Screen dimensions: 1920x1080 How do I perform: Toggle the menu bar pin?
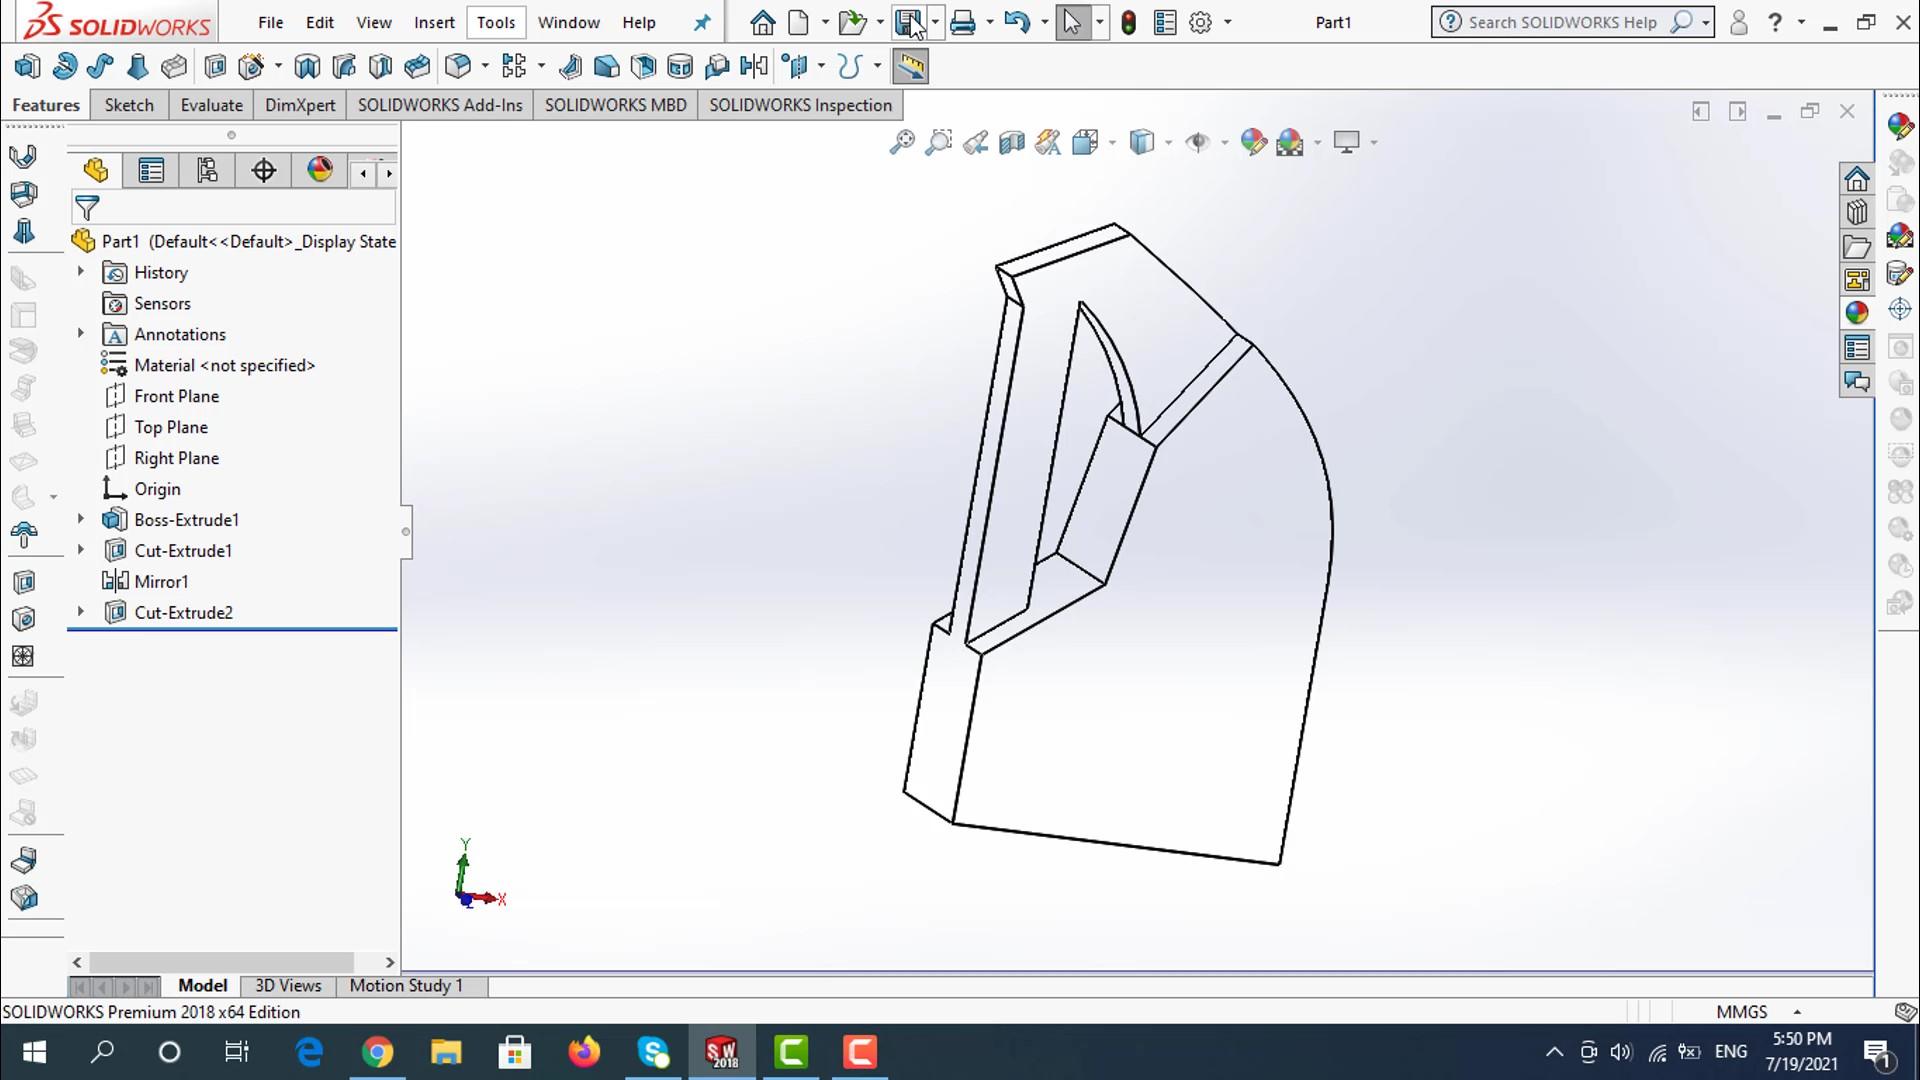point(702,22)
